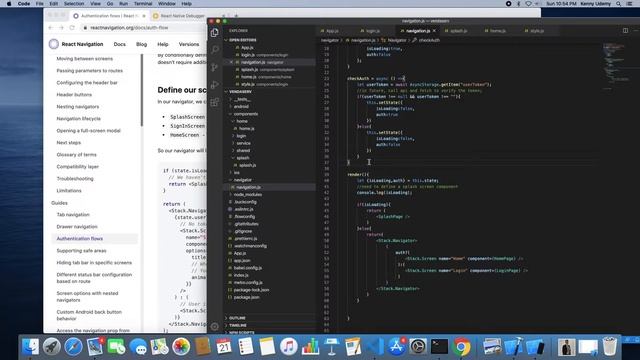Screen dimensions: 640x360
Task: Expand the shared folder
Action: point(243,151)
